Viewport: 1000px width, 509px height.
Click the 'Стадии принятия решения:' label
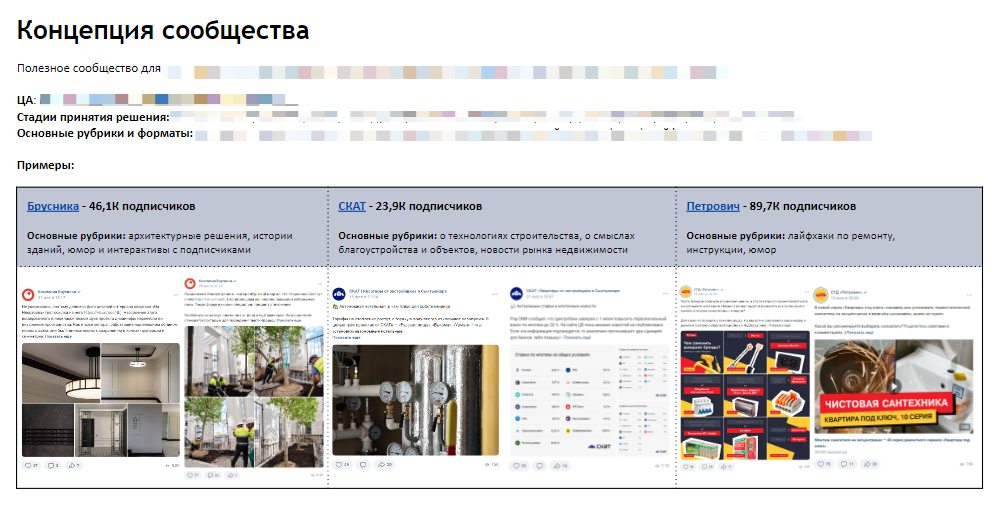point(93,117)
